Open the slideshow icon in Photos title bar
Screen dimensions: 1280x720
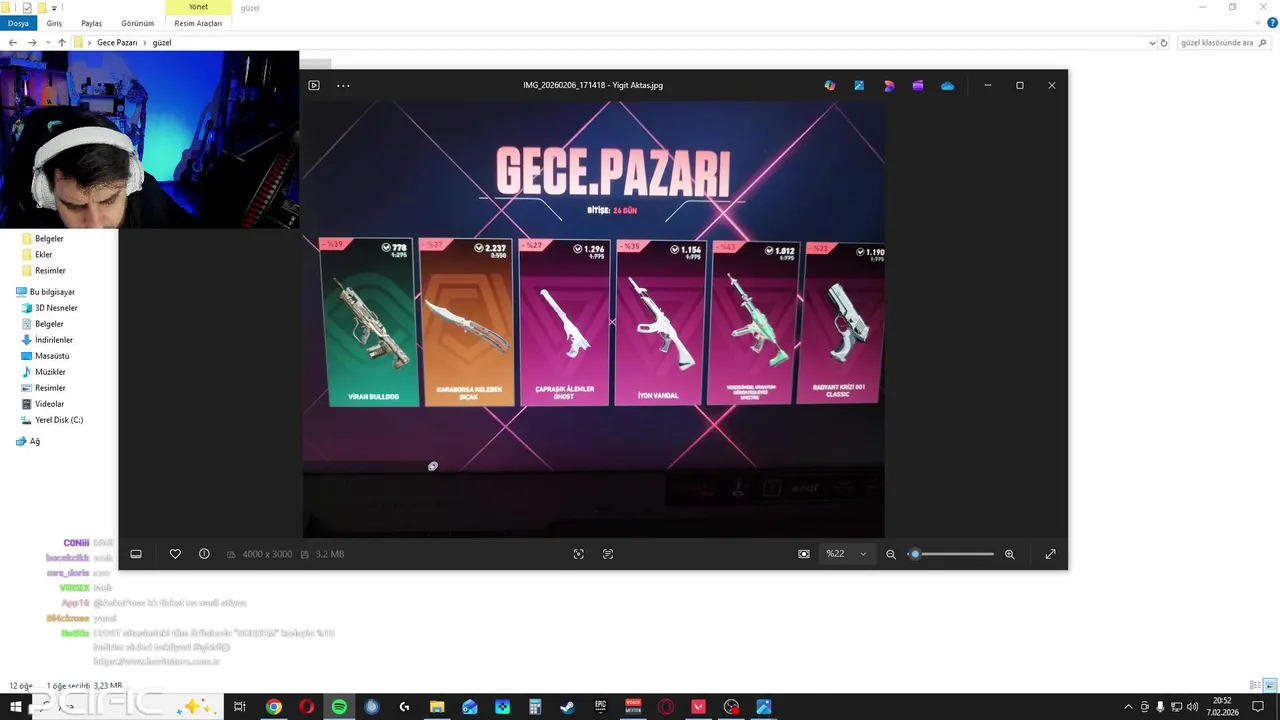click(x=314, y=85)
